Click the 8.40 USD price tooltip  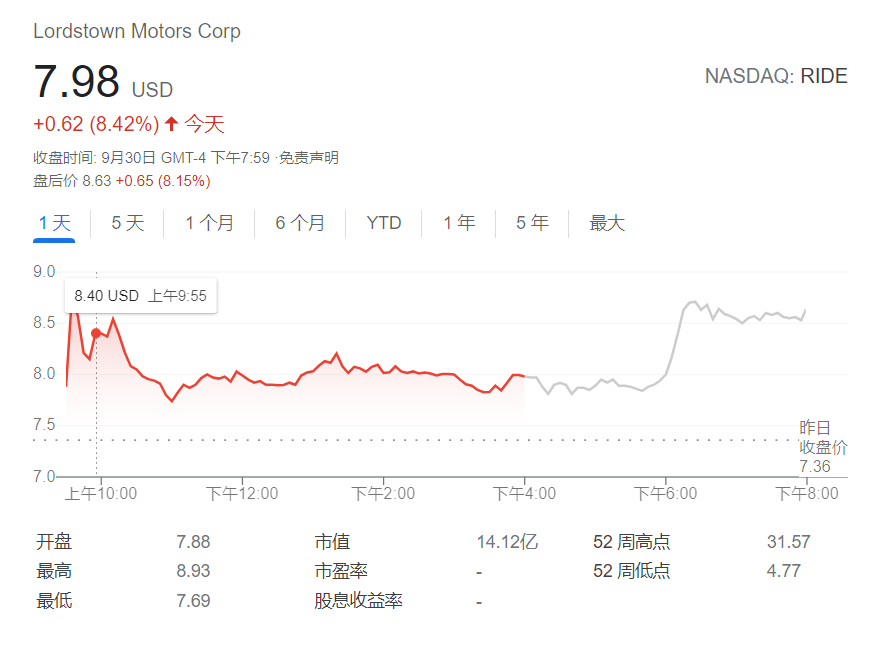pos(141,296)
